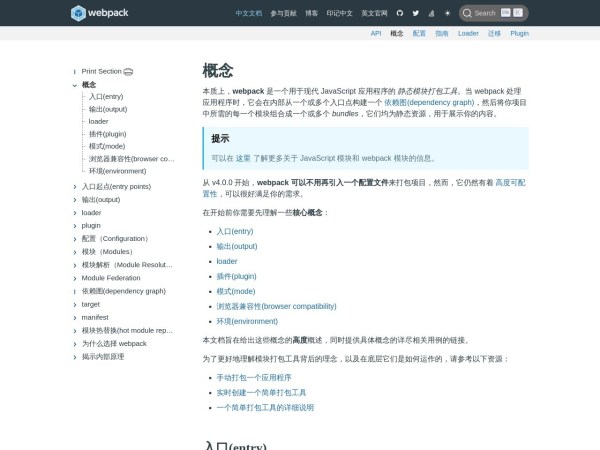600x450 pixels.
Task: Open the Twitter icon link
Action: click(415, 13)
